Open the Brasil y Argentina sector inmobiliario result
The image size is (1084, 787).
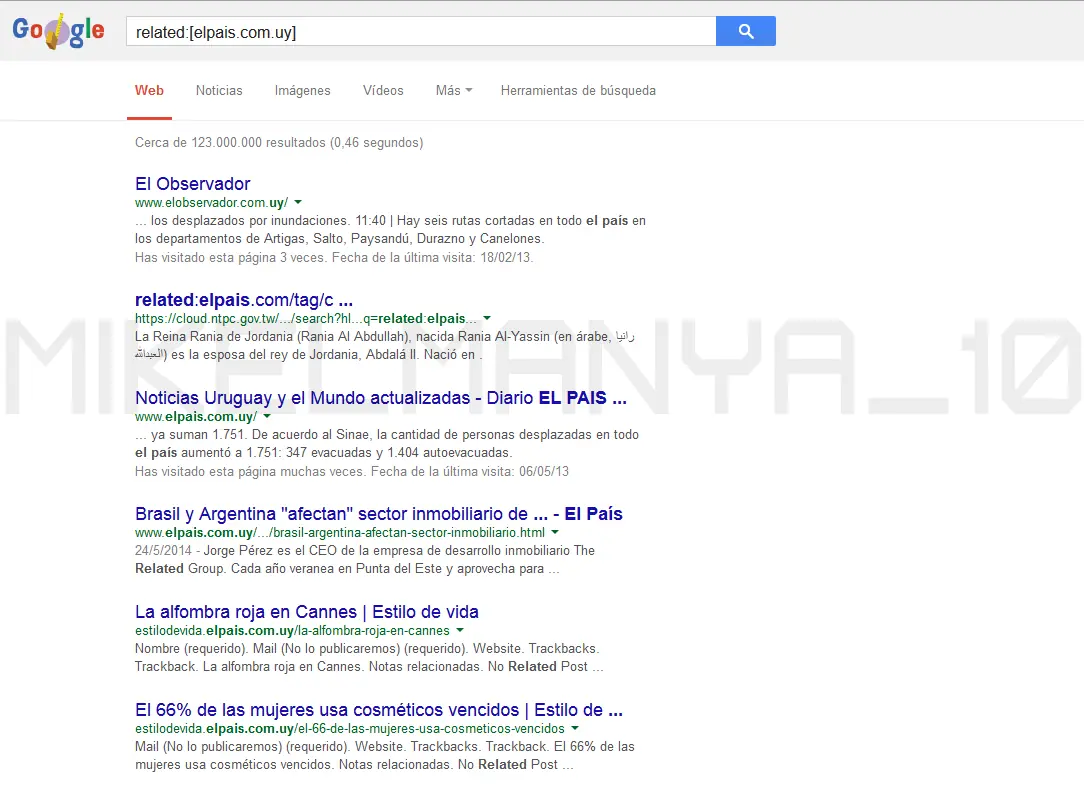(x=378, y=513)
